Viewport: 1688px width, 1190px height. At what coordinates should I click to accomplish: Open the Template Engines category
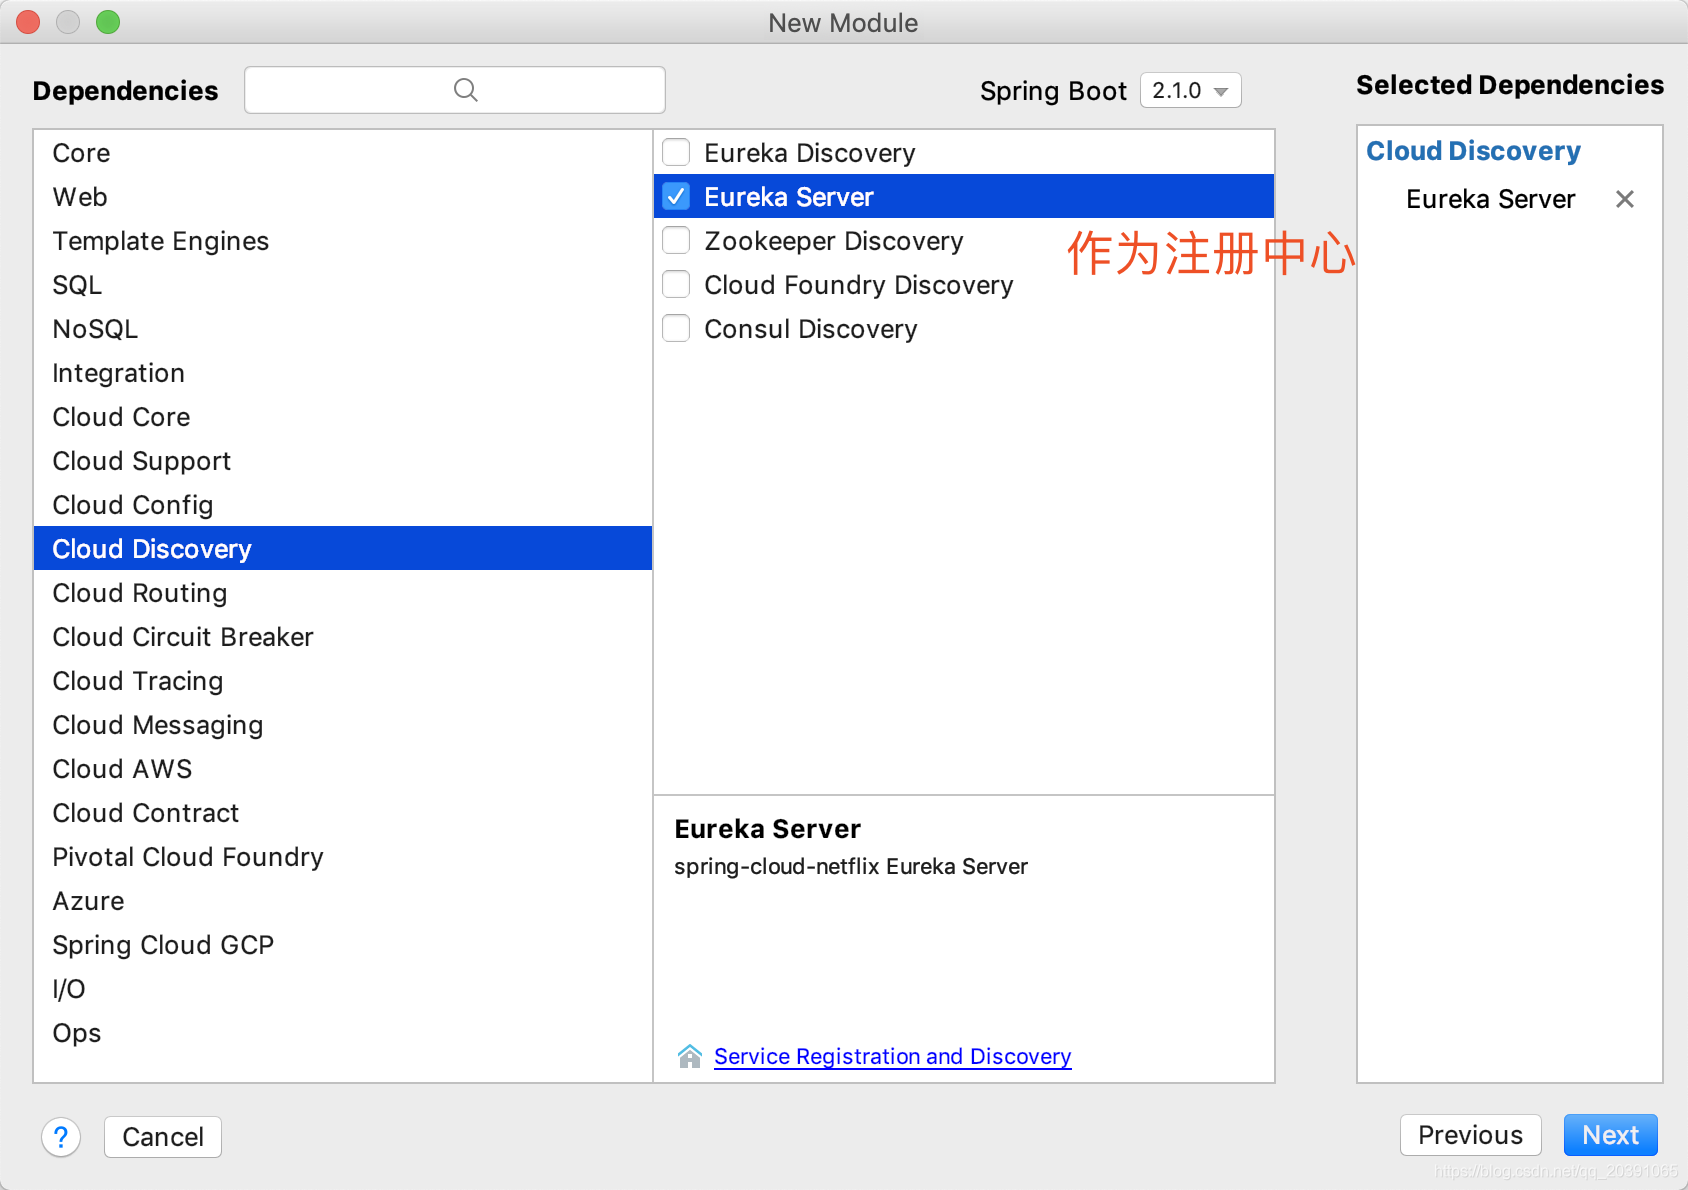343,241
